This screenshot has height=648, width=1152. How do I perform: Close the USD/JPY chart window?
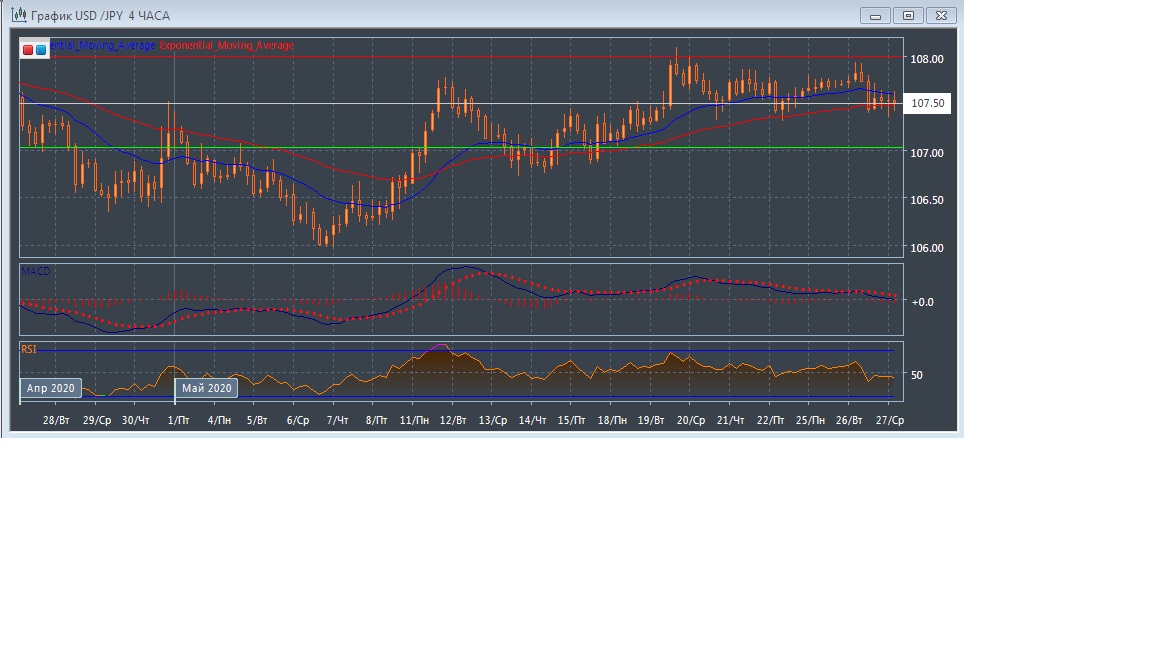click(942, 16)
